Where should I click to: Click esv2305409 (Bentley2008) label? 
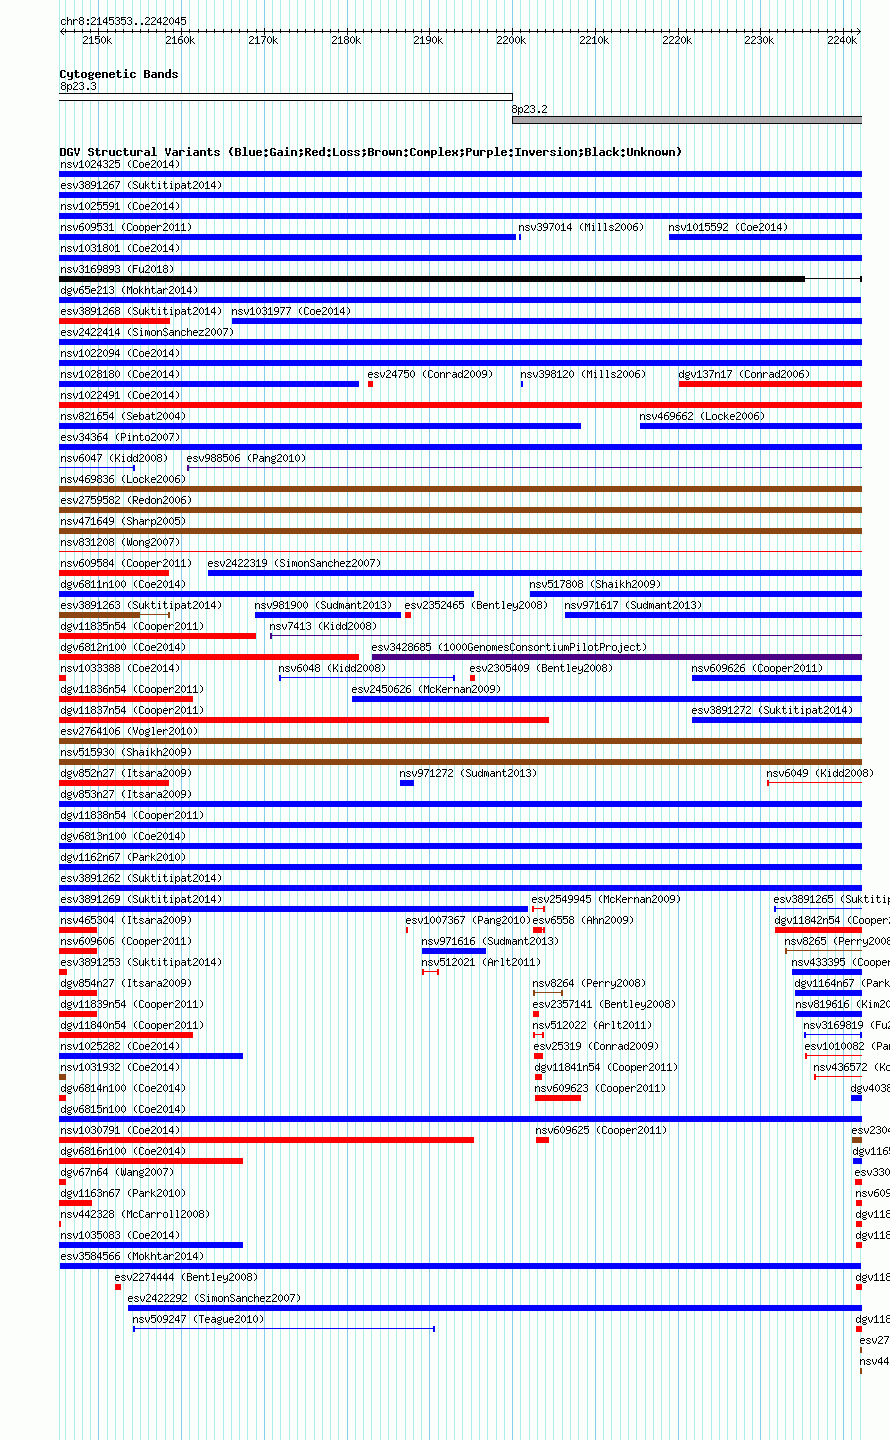coord(541,668)
